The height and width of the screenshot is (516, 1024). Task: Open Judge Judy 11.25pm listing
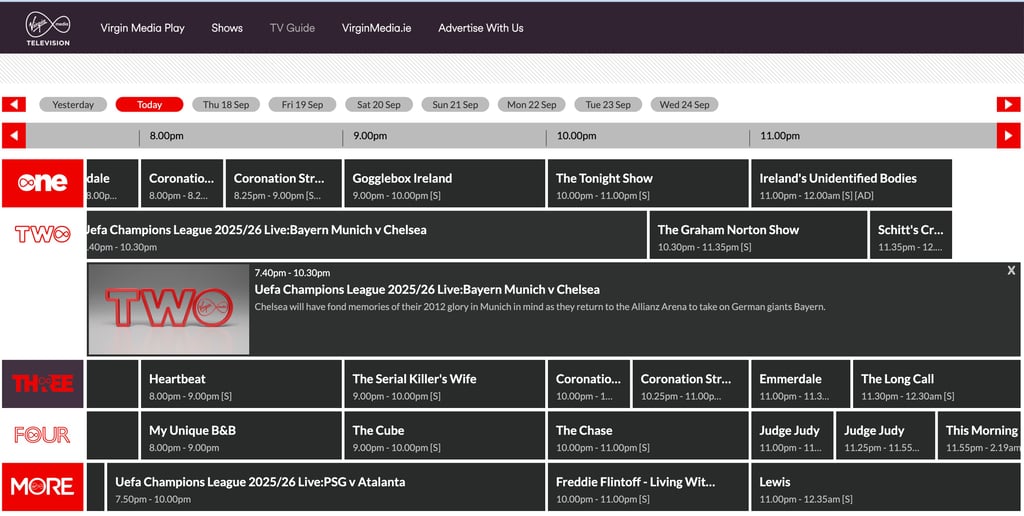click(886, 435)
